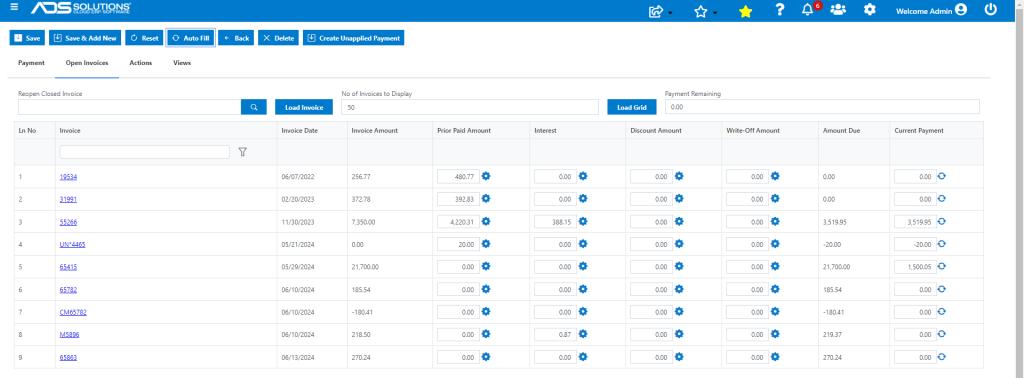Click Current Payment field showing 1,500.05

pyautogui.click(x=915, y=266)
